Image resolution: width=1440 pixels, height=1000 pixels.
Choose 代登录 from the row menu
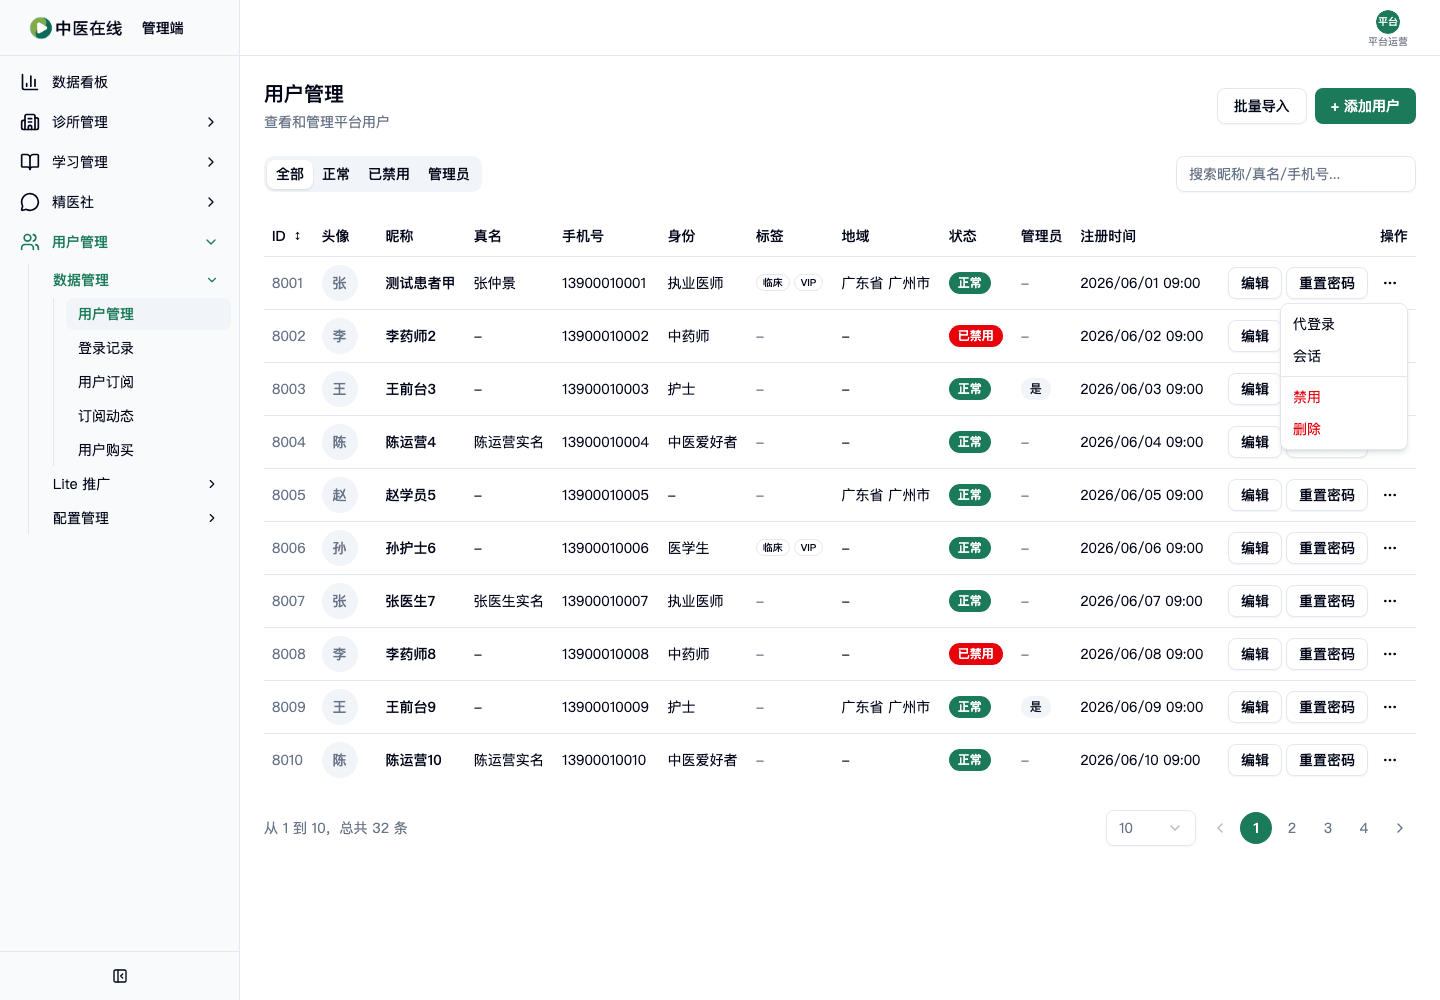[1344, 324]
